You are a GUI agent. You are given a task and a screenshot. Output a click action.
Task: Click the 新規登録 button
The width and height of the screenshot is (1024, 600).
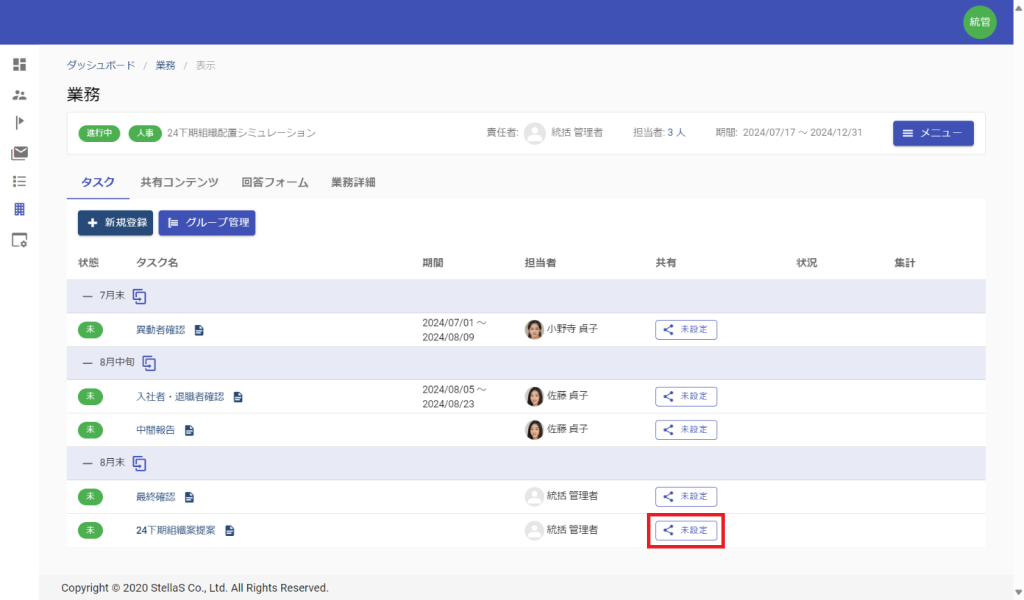click(115, 223)
